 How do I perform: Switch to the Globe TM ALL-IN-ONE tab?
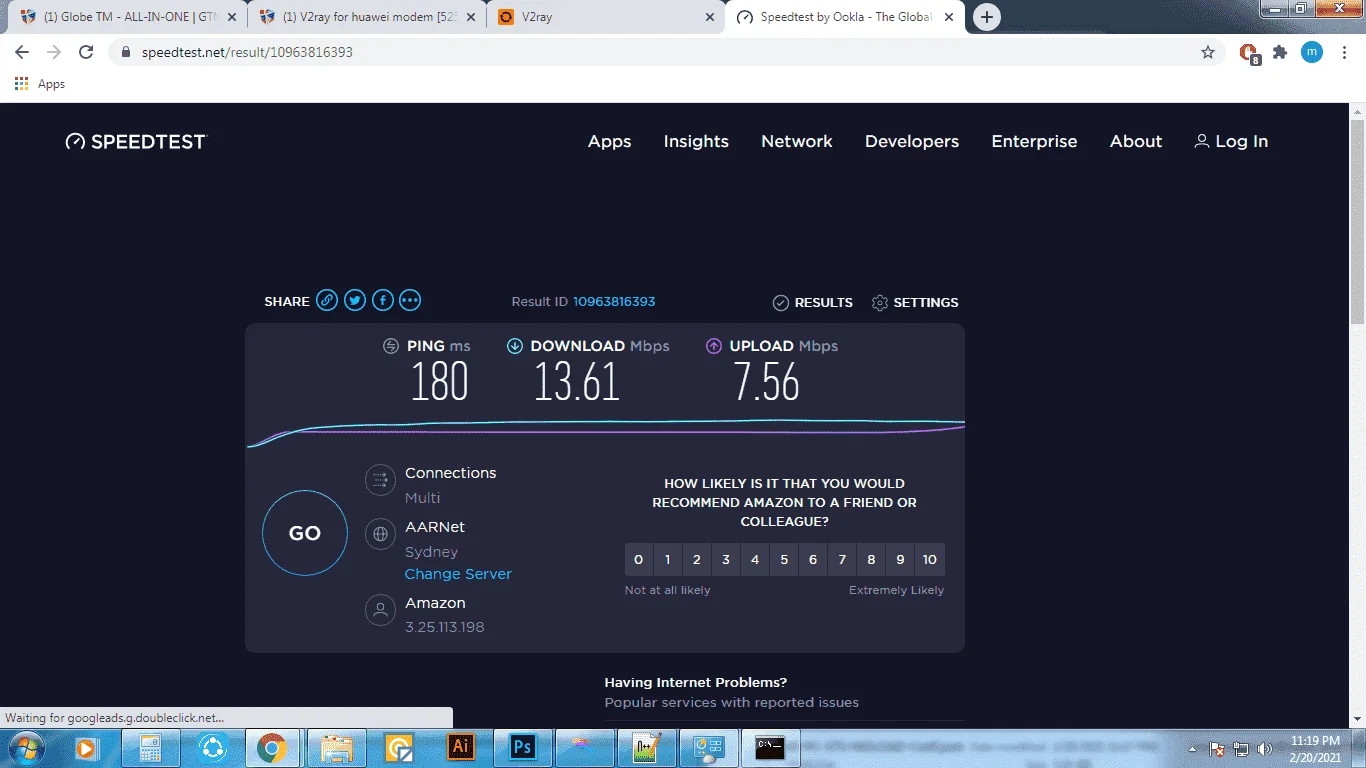click(x=129, y=17)
